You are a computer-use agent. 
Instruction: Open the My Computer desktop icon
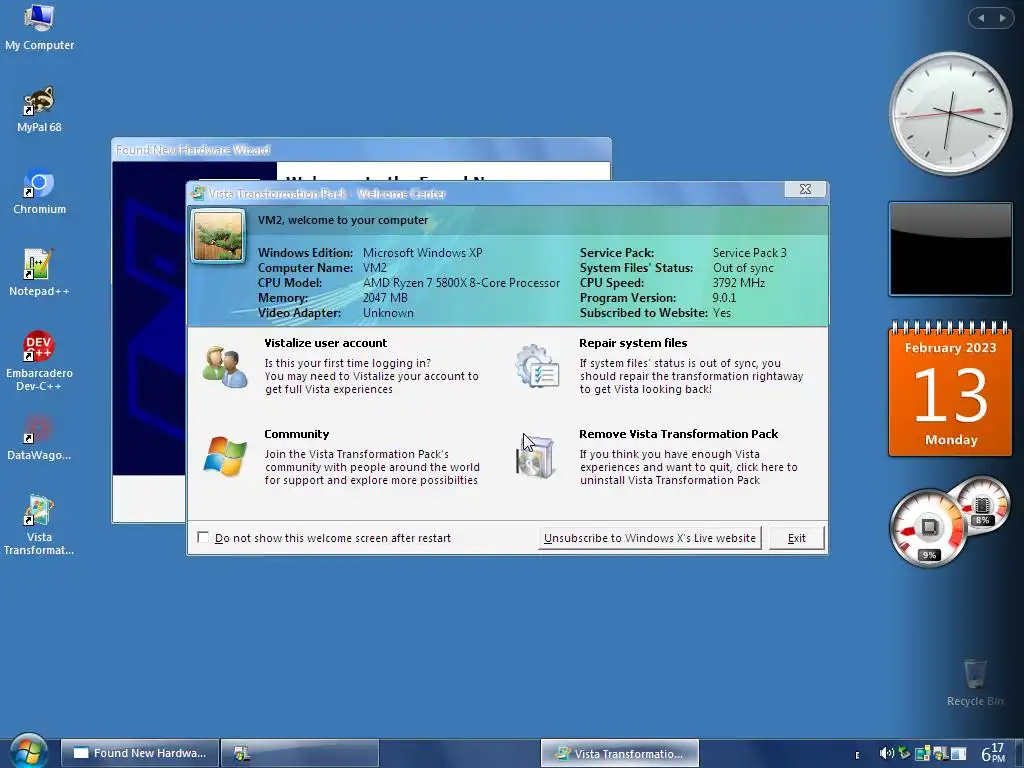coord(39,27)
